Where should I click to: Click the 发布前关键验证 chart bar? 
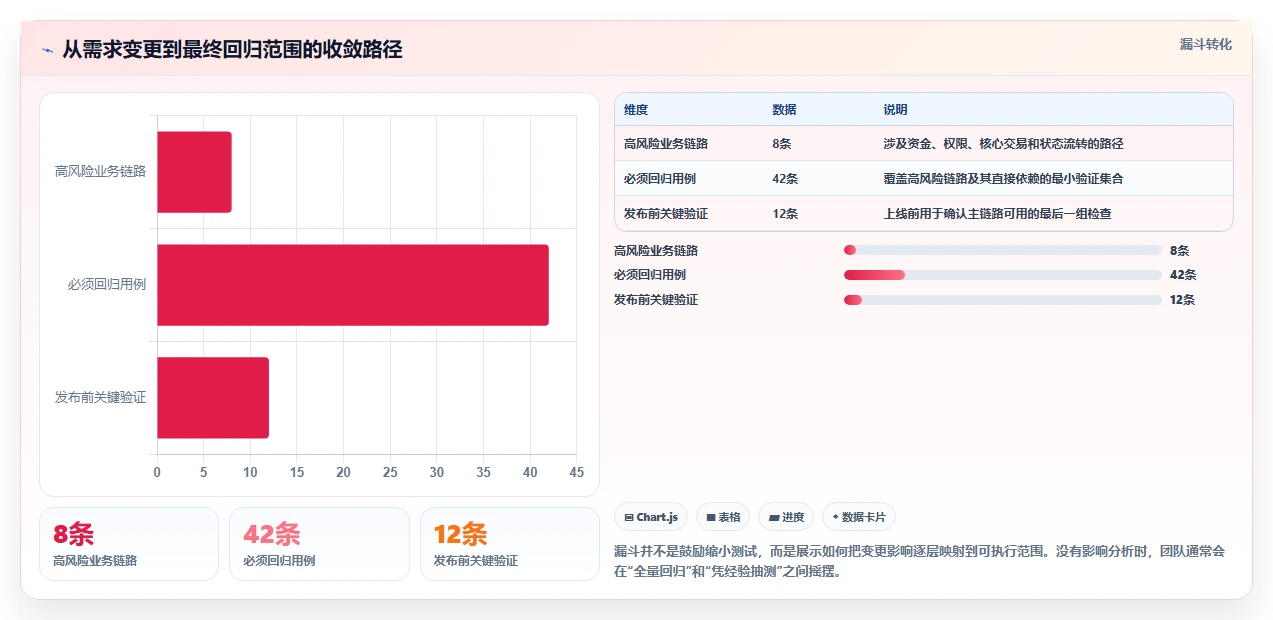[x=213, y=397]
